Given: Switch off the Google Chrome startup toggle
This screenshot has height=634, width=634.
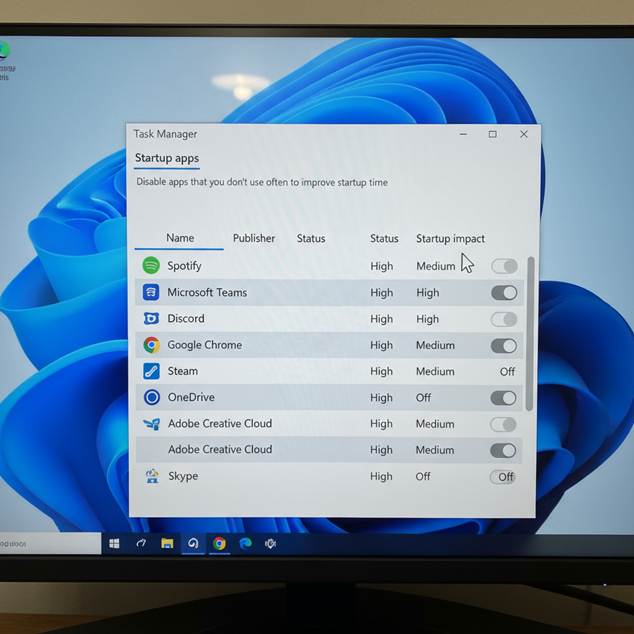Looking at the screenshot, I should [x=504, y=346].
